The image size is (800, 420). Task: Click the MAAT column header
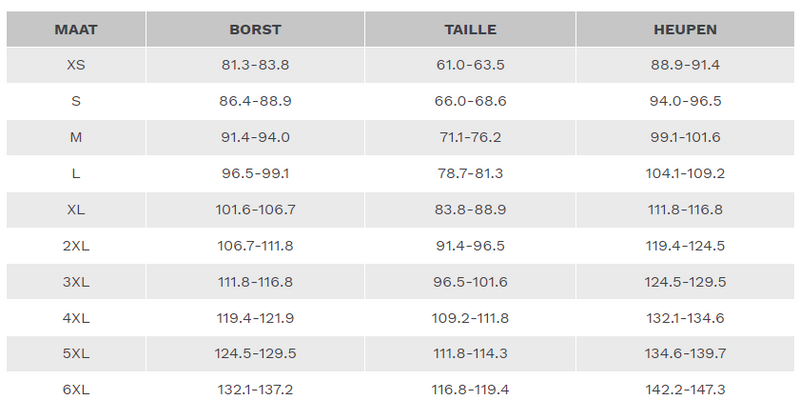point(76,29)
